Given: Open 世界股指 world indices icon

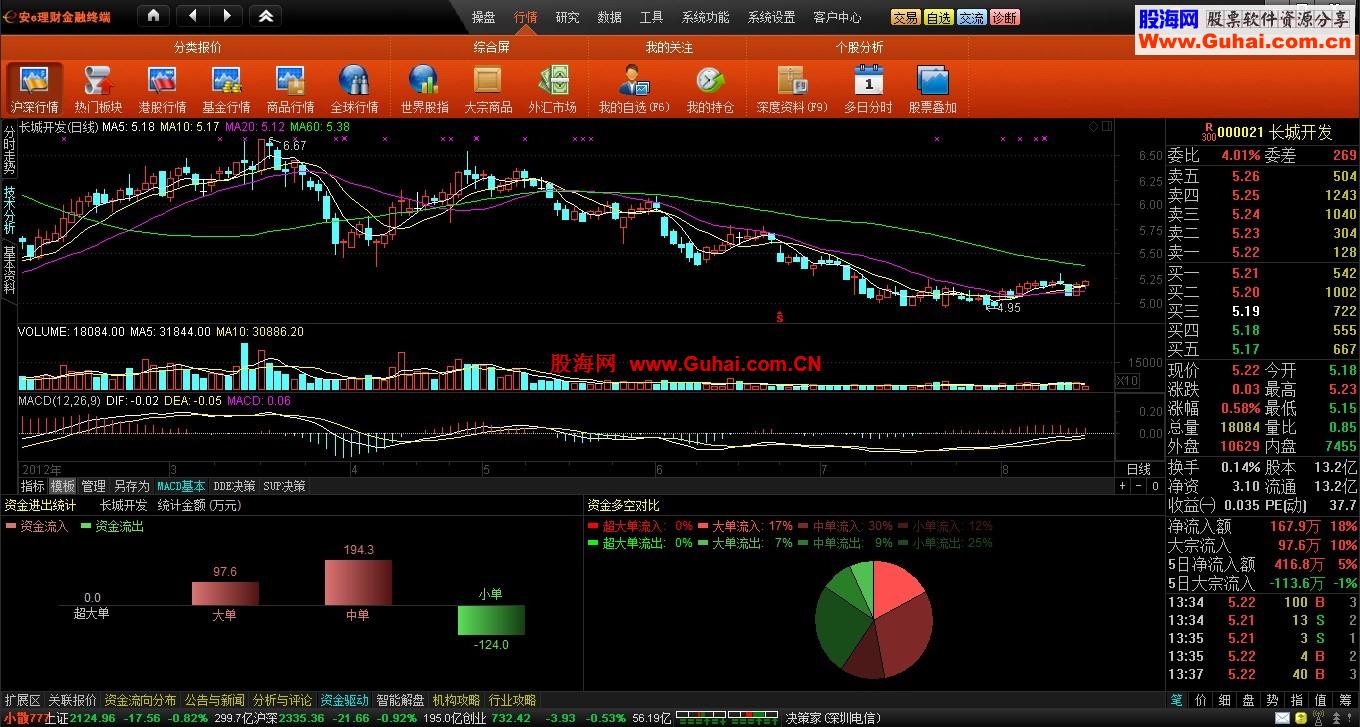Looking at the screenshot, I should [424, 89].
